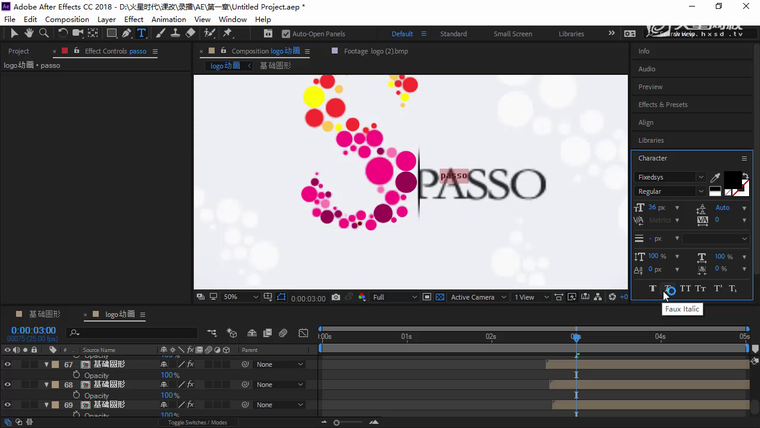Switch to the Footage logo (2).bmp tab
This screenshot has height=428, width=760.
(x=376, y=51)
